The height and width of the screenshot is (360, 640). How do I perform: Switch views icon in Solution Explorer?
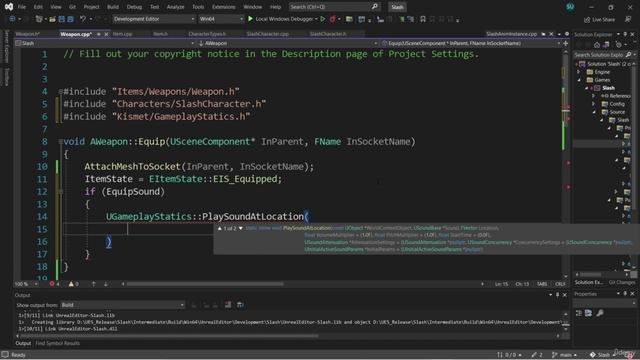coord(607,45)
